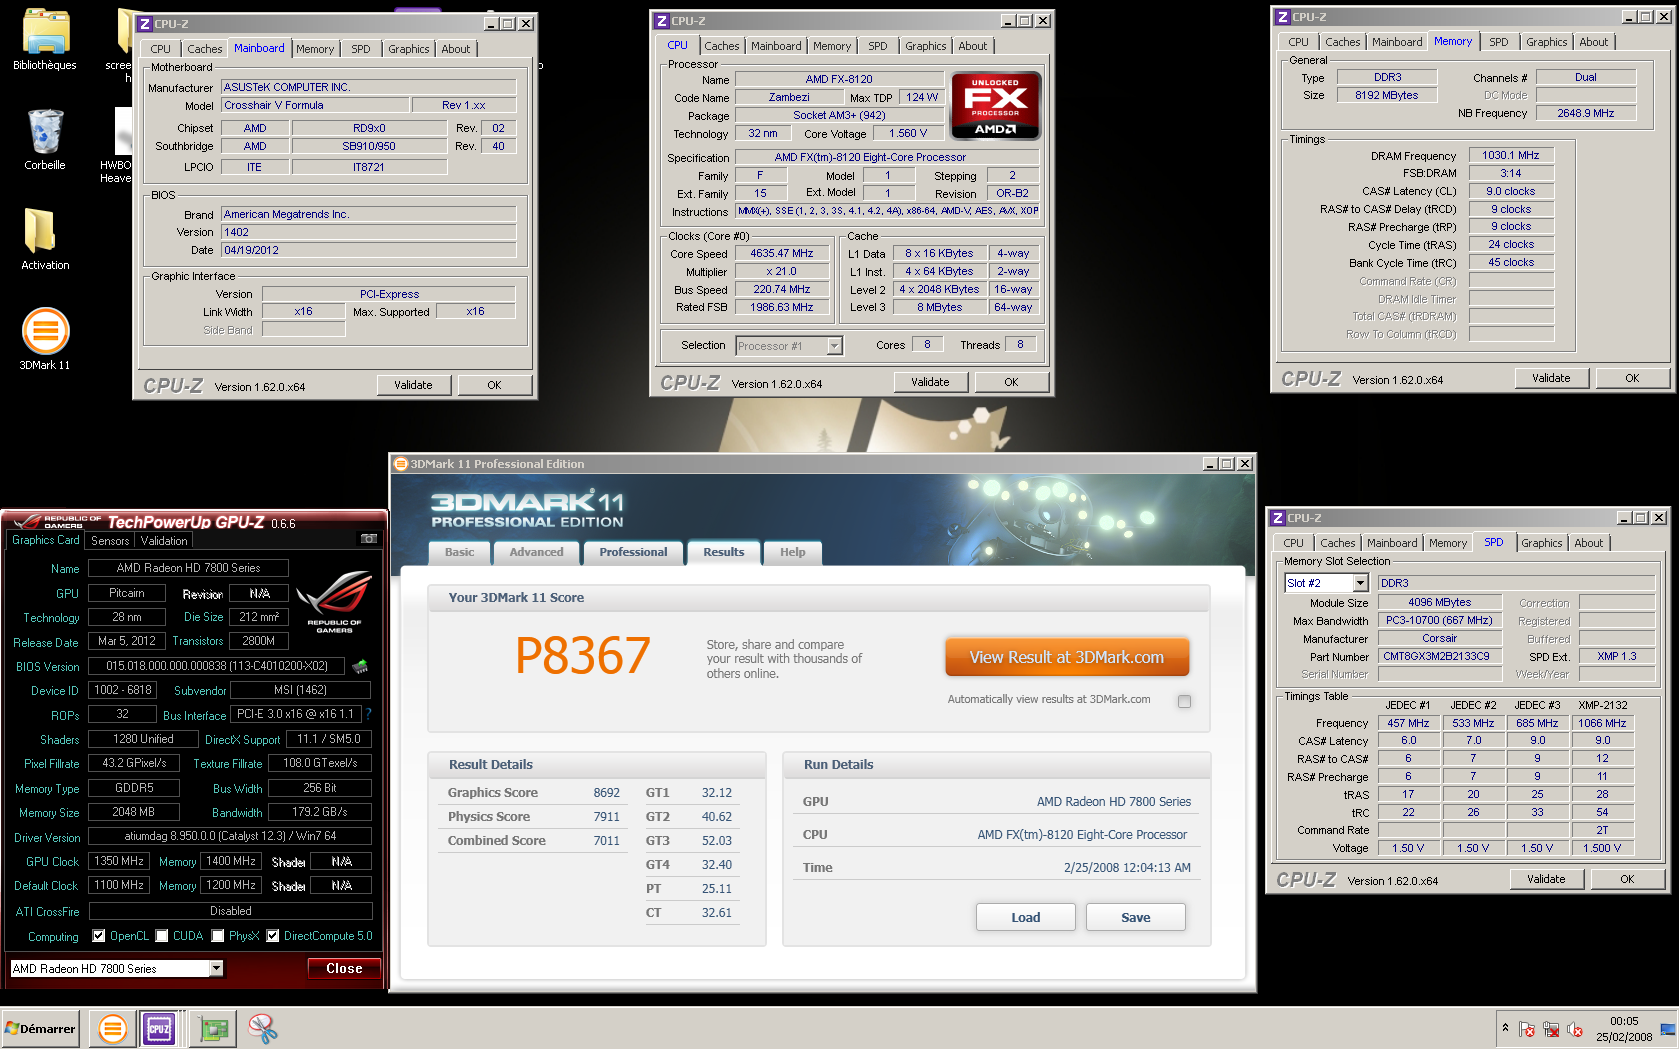Click the Combined Score 7011 value

click(607, 840)
